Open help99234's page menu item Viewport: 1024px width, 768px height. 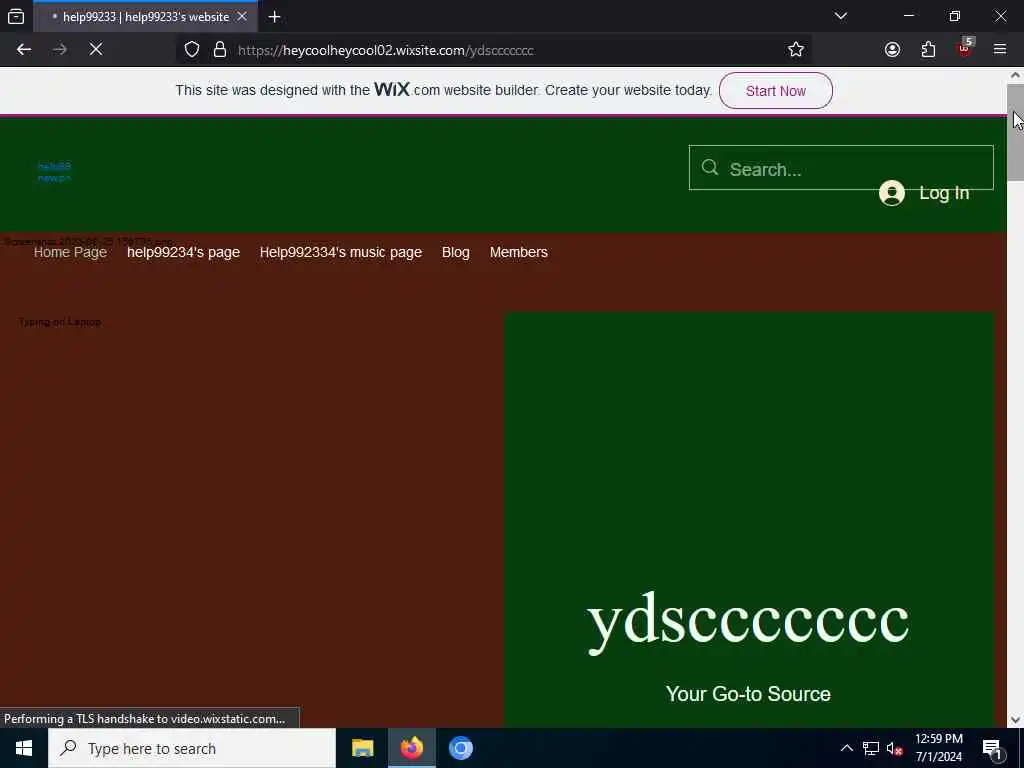pos(184,252)
